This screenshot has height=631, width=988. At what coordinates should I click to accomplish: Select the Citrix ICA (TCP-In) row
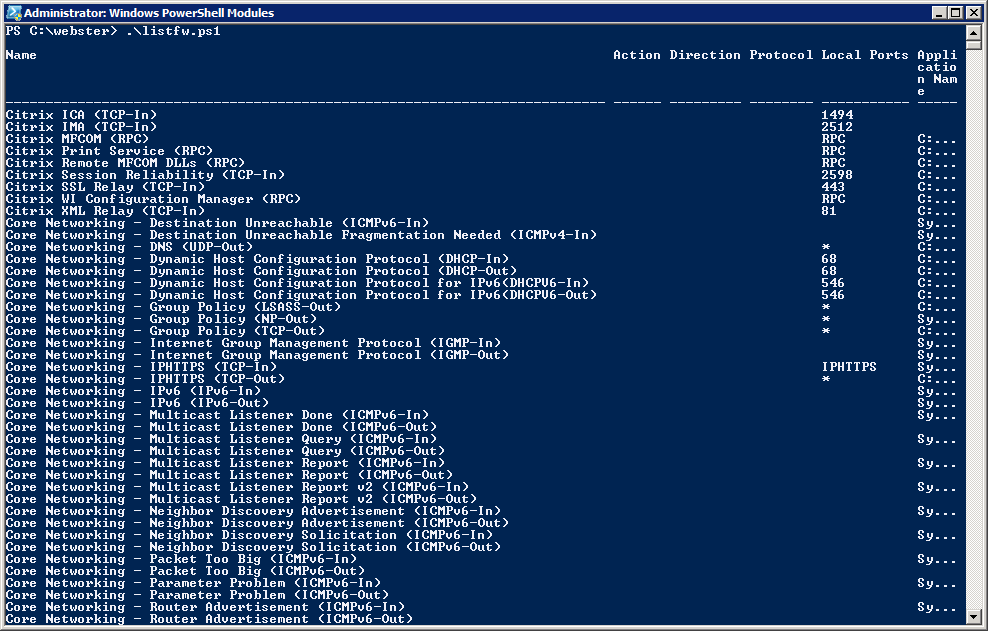(x=81, y=115)
